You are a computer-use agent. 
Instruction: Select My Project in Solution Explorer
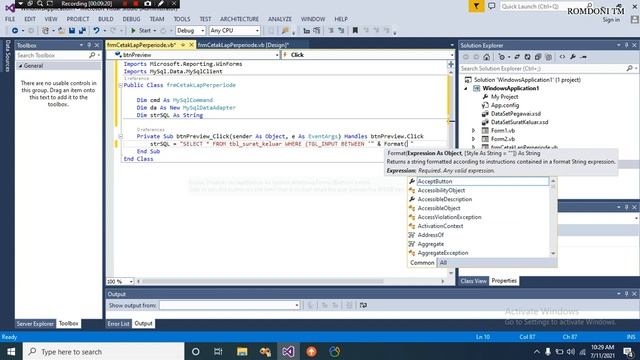click(x=504, y=97)
